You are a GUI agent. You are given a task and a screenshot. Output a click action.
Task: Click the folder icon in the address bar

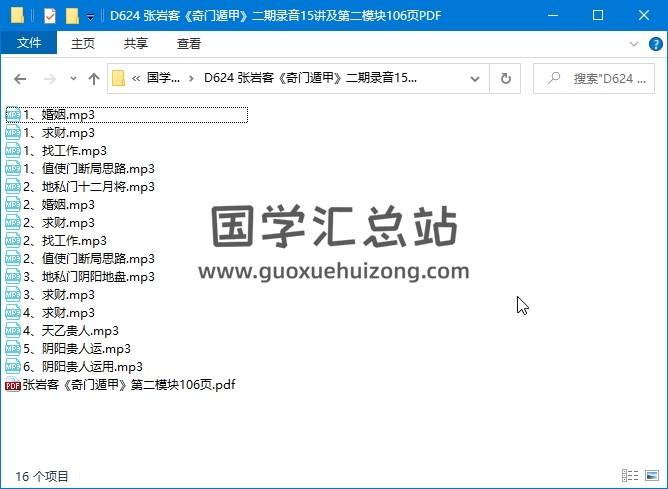pos(118,78)
